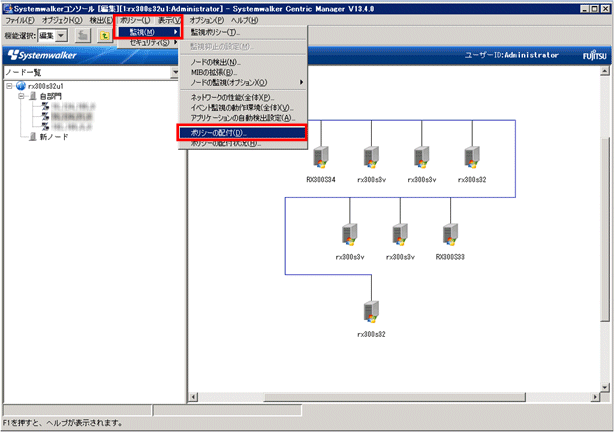The height and width of the screenshot is (432, 614).
Task: Click the 機能選択 label
Action: point(20,36)
